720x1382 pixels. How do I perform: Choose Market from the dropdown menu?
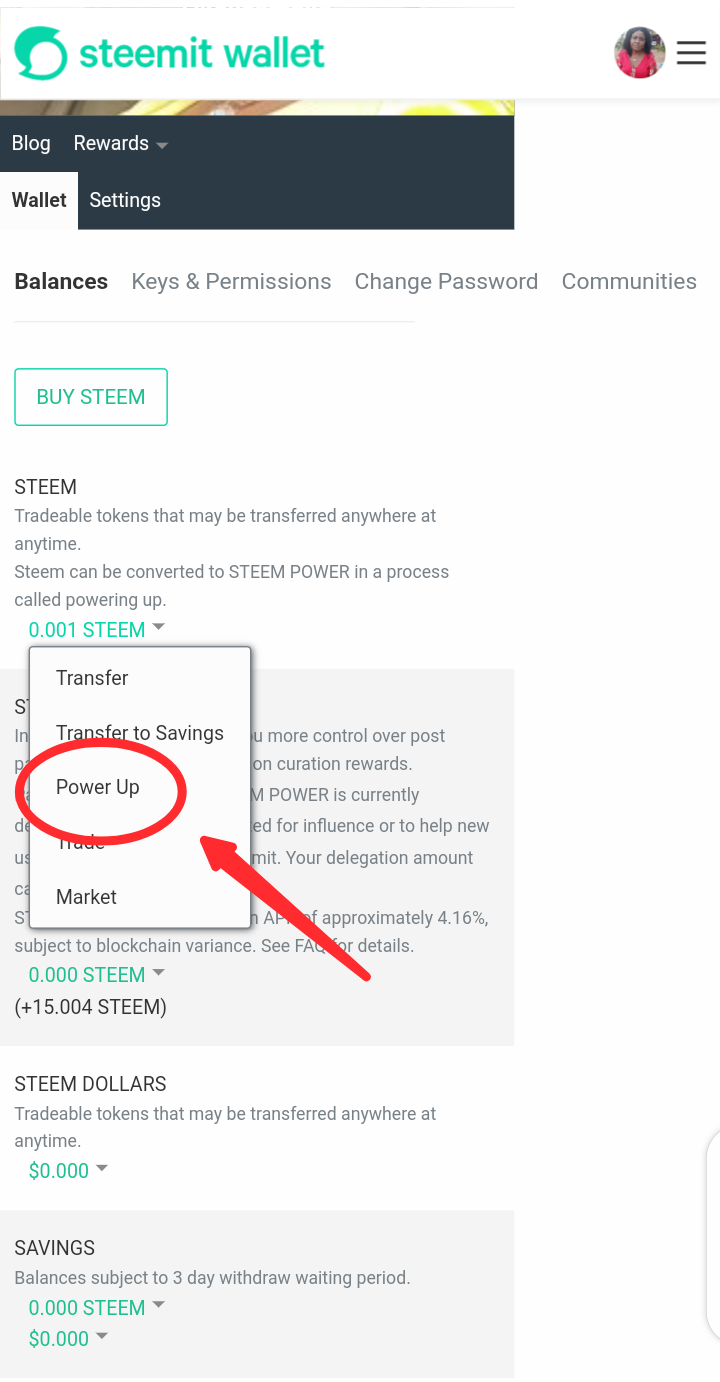86,897
